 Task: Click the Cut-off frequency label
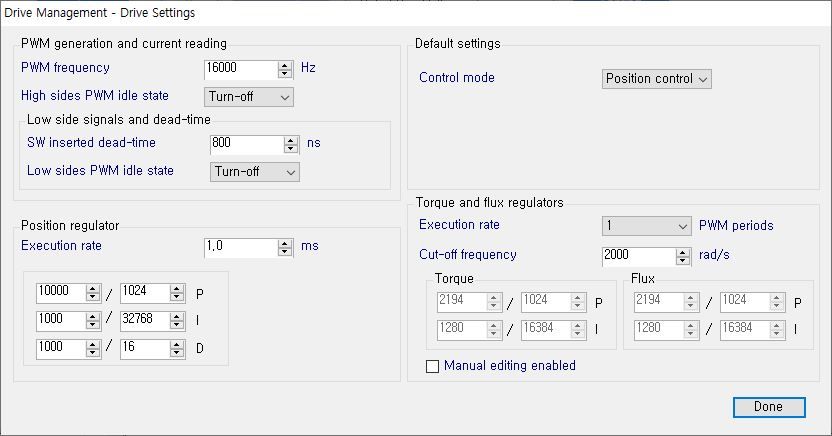[467, 255]
